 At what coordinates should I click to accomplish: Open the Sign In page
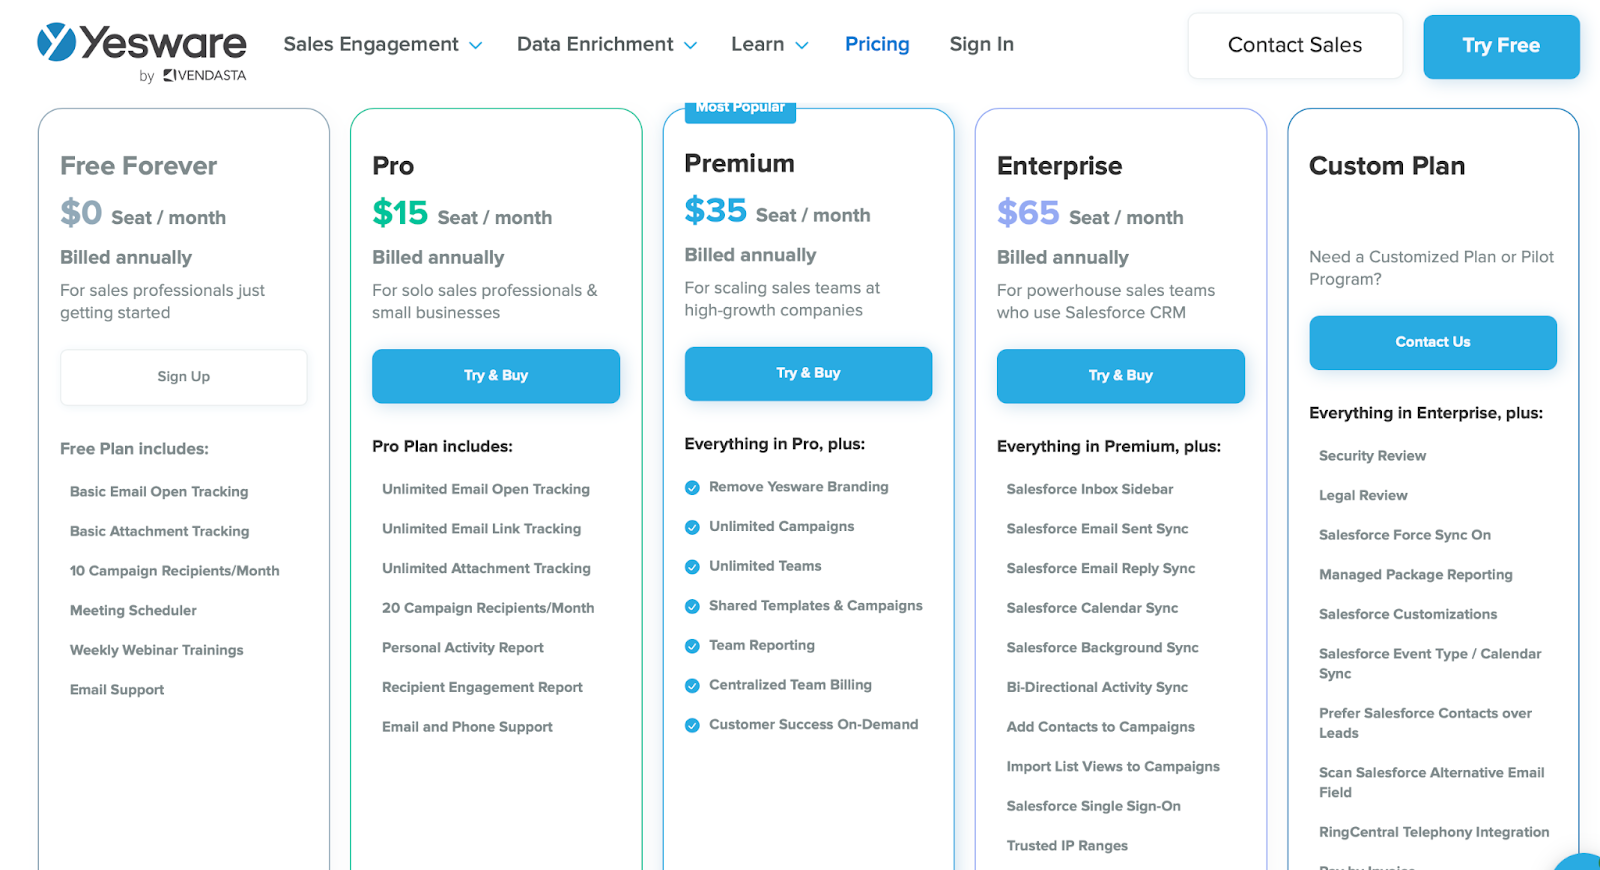pyautogui.click(x=981, y=45)
